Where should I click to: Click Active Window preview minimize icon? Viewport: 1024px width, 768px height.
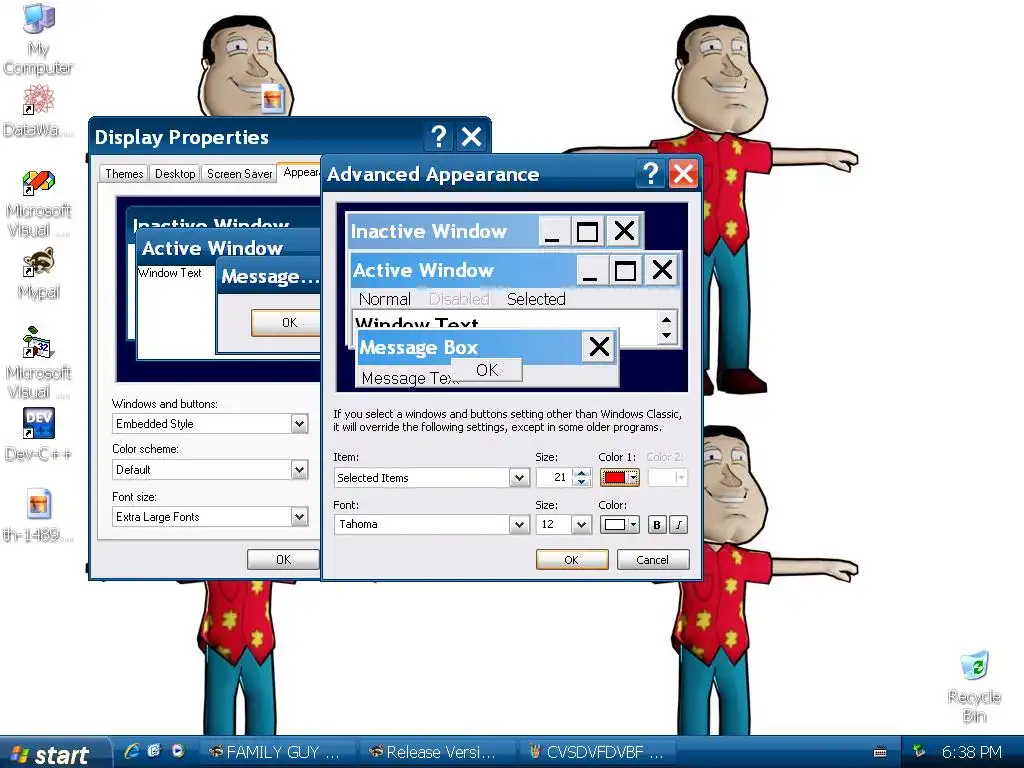pos(590,270)
